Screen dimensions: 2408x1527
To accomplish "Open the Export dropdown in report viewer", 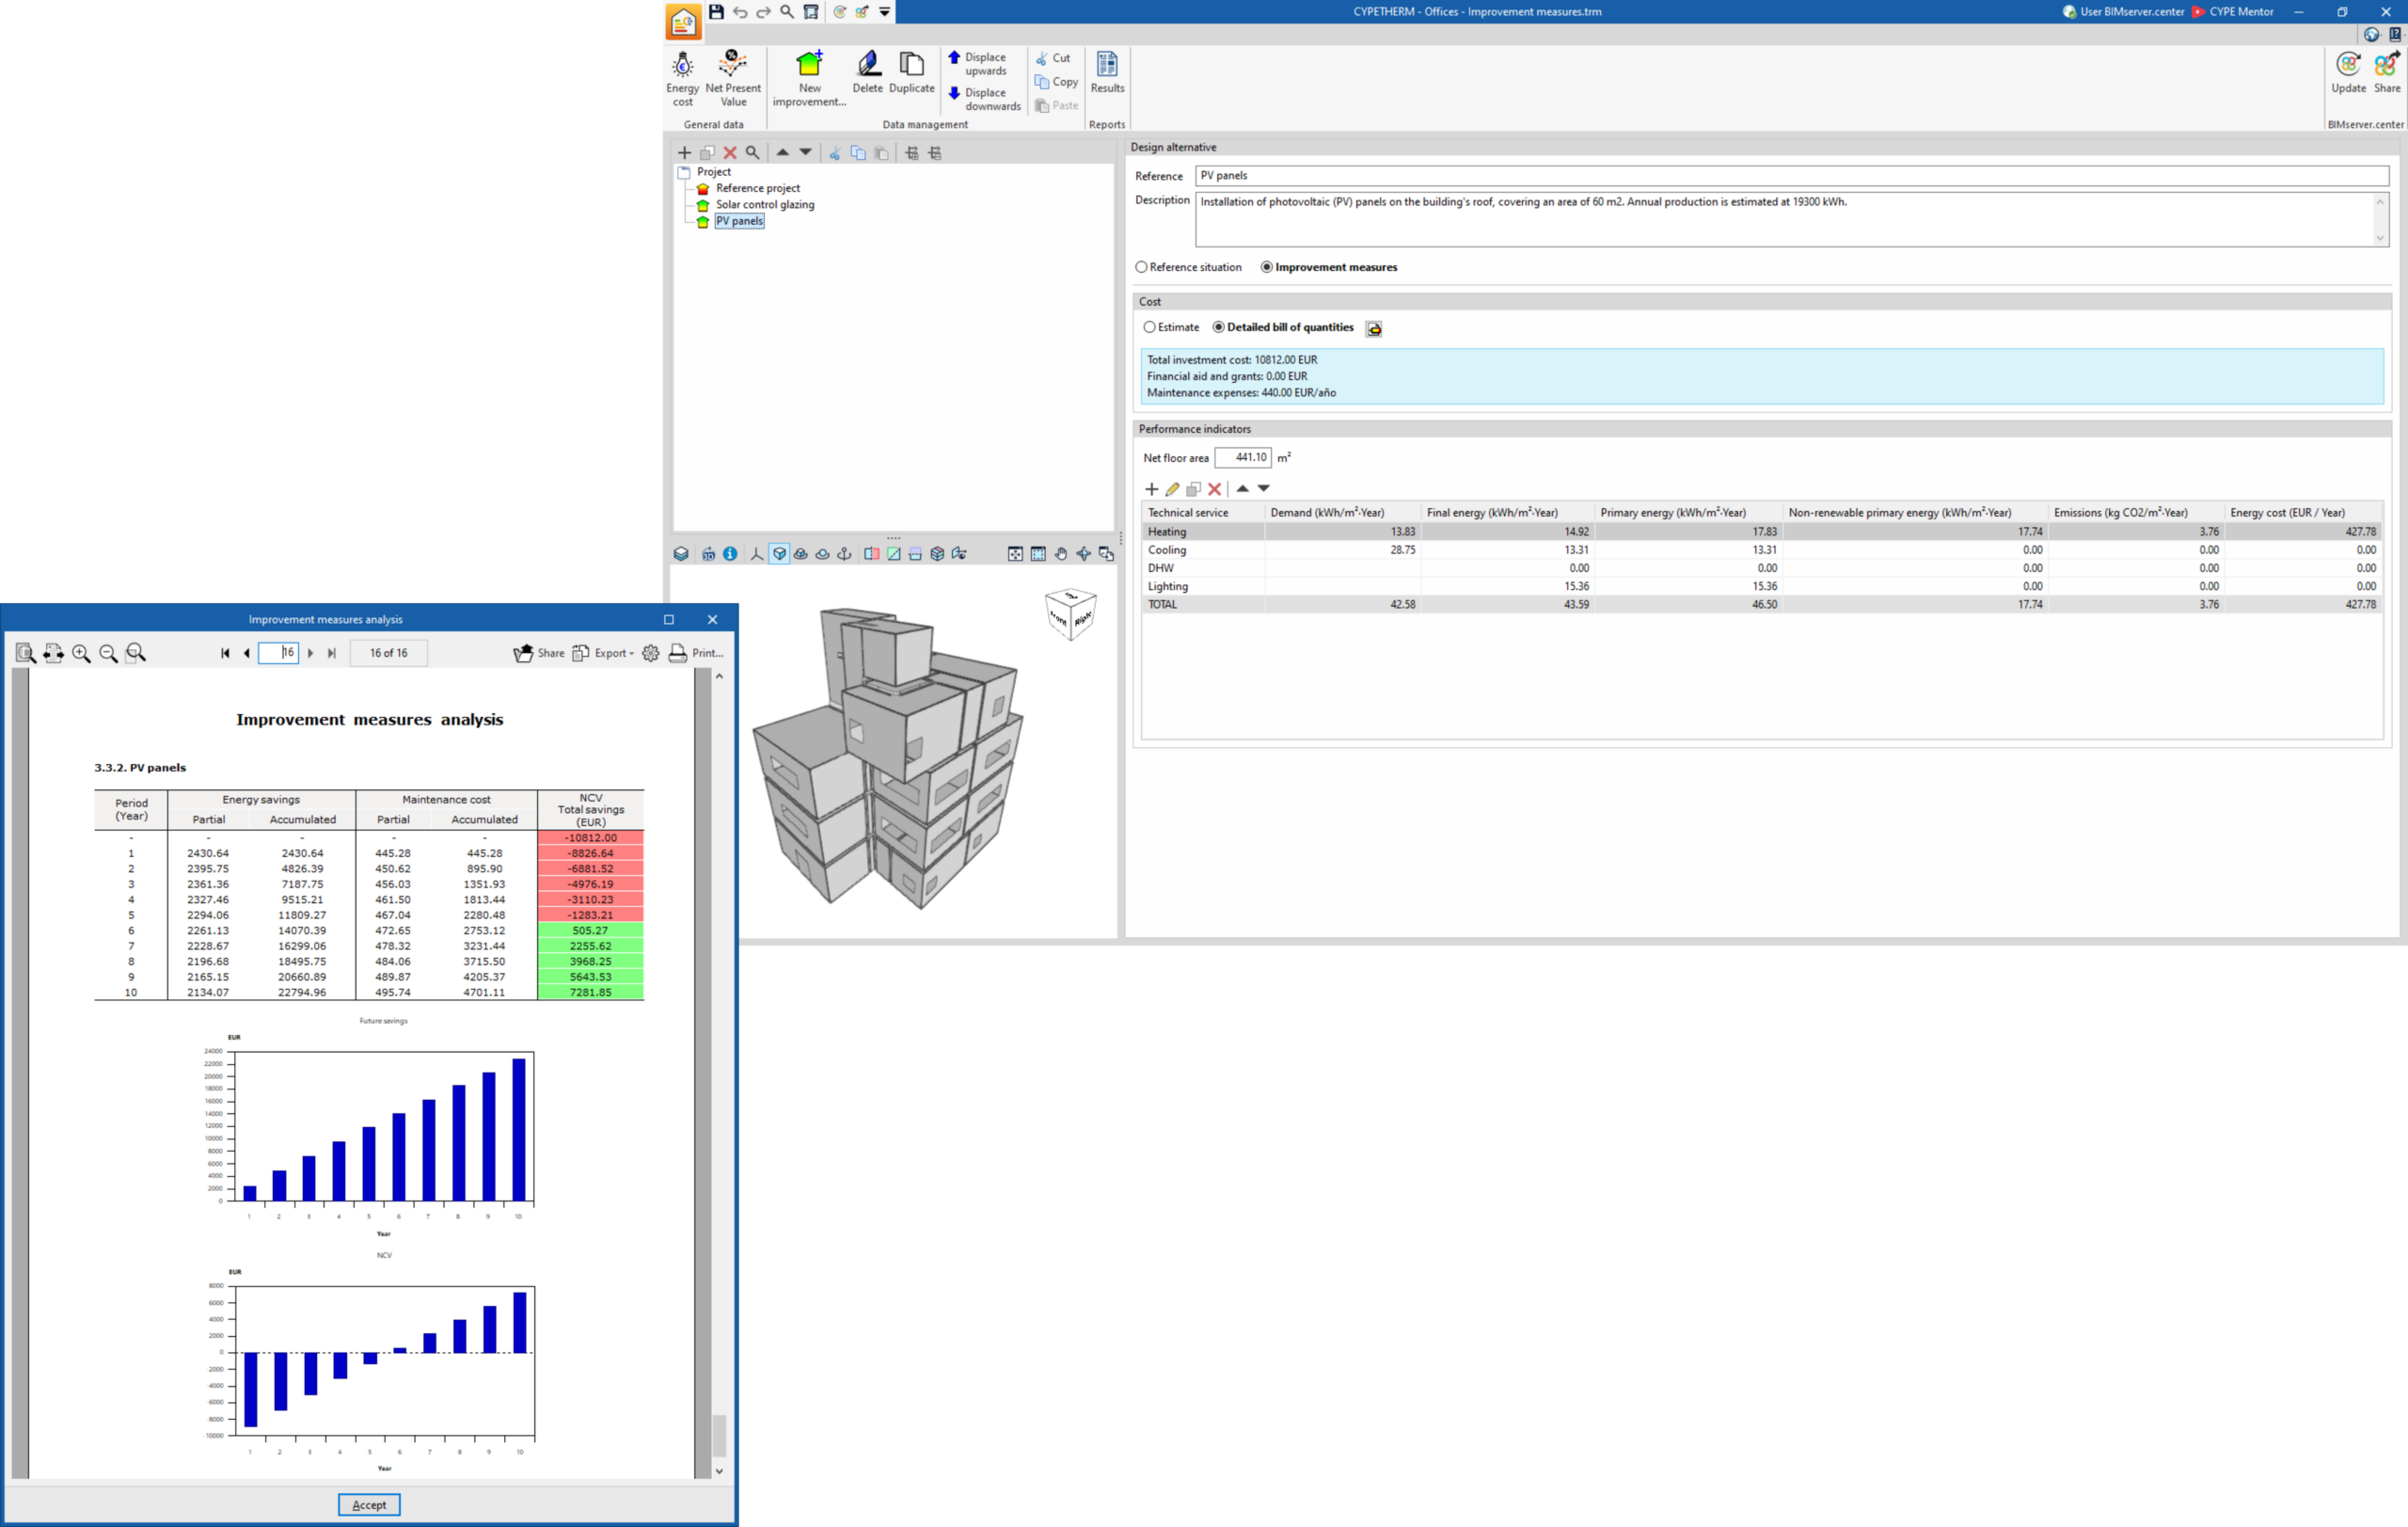I will [603, 653].
